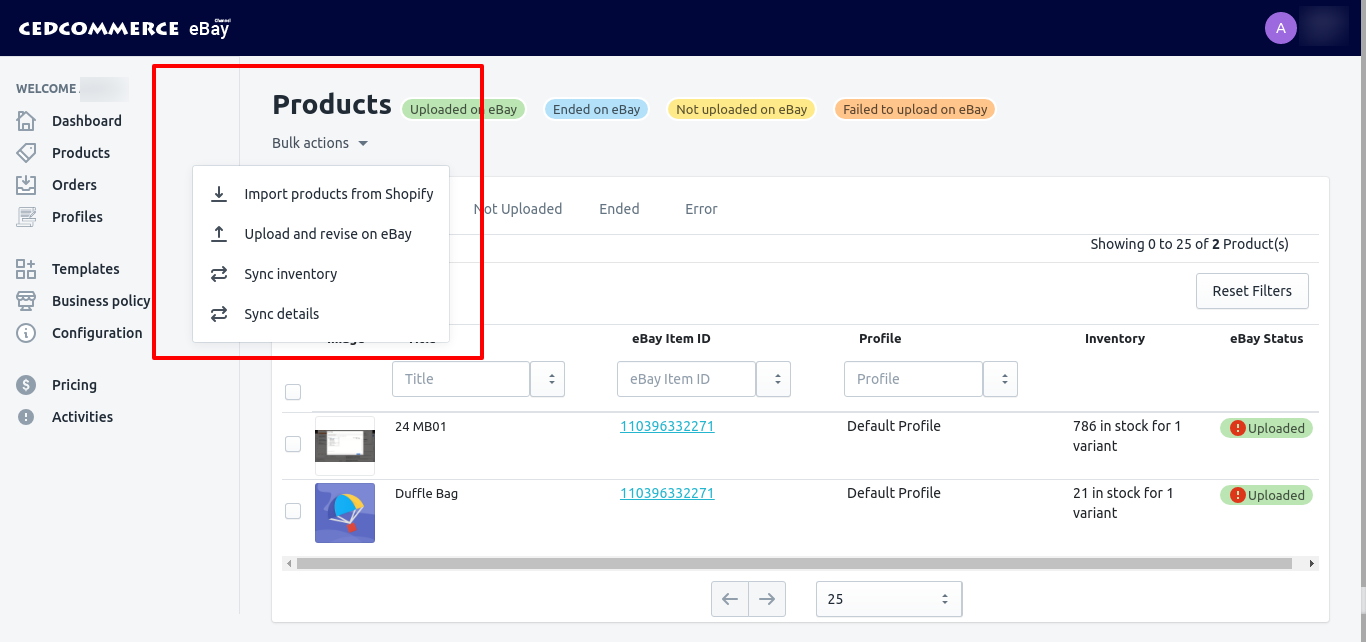Click the Business policy store icon
The height and width of the screenshot is (642, 1366).
(26, 301)
